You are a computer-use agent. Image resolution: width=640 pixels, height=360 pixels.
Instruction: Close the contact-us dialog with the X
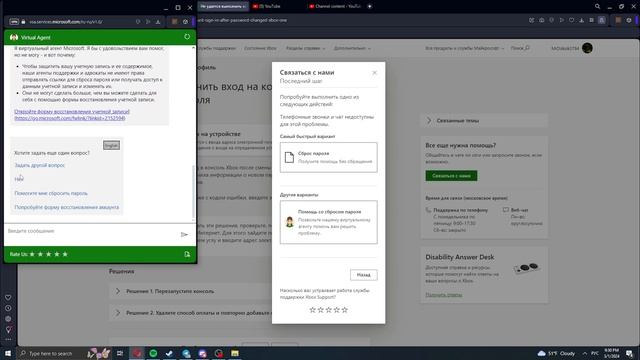pyautogui.click(x=374, y=73)
